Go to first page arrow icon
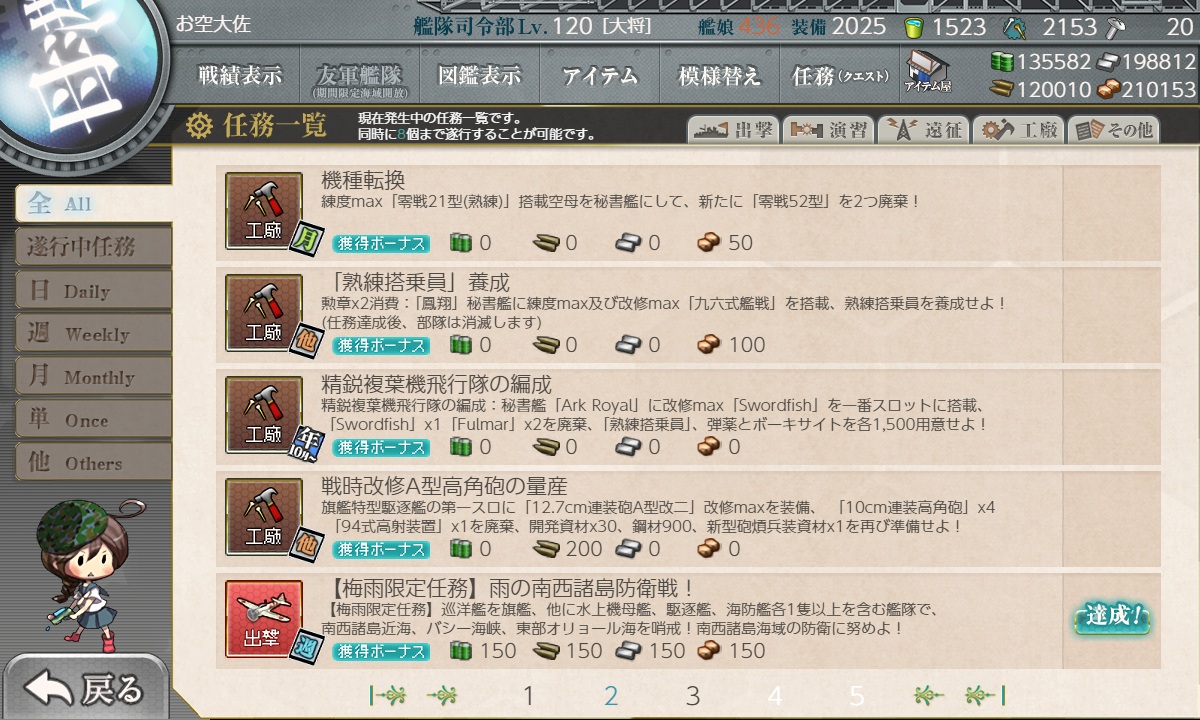The image size is (1200, 720). pyautogui.click(x=388, y=695)
